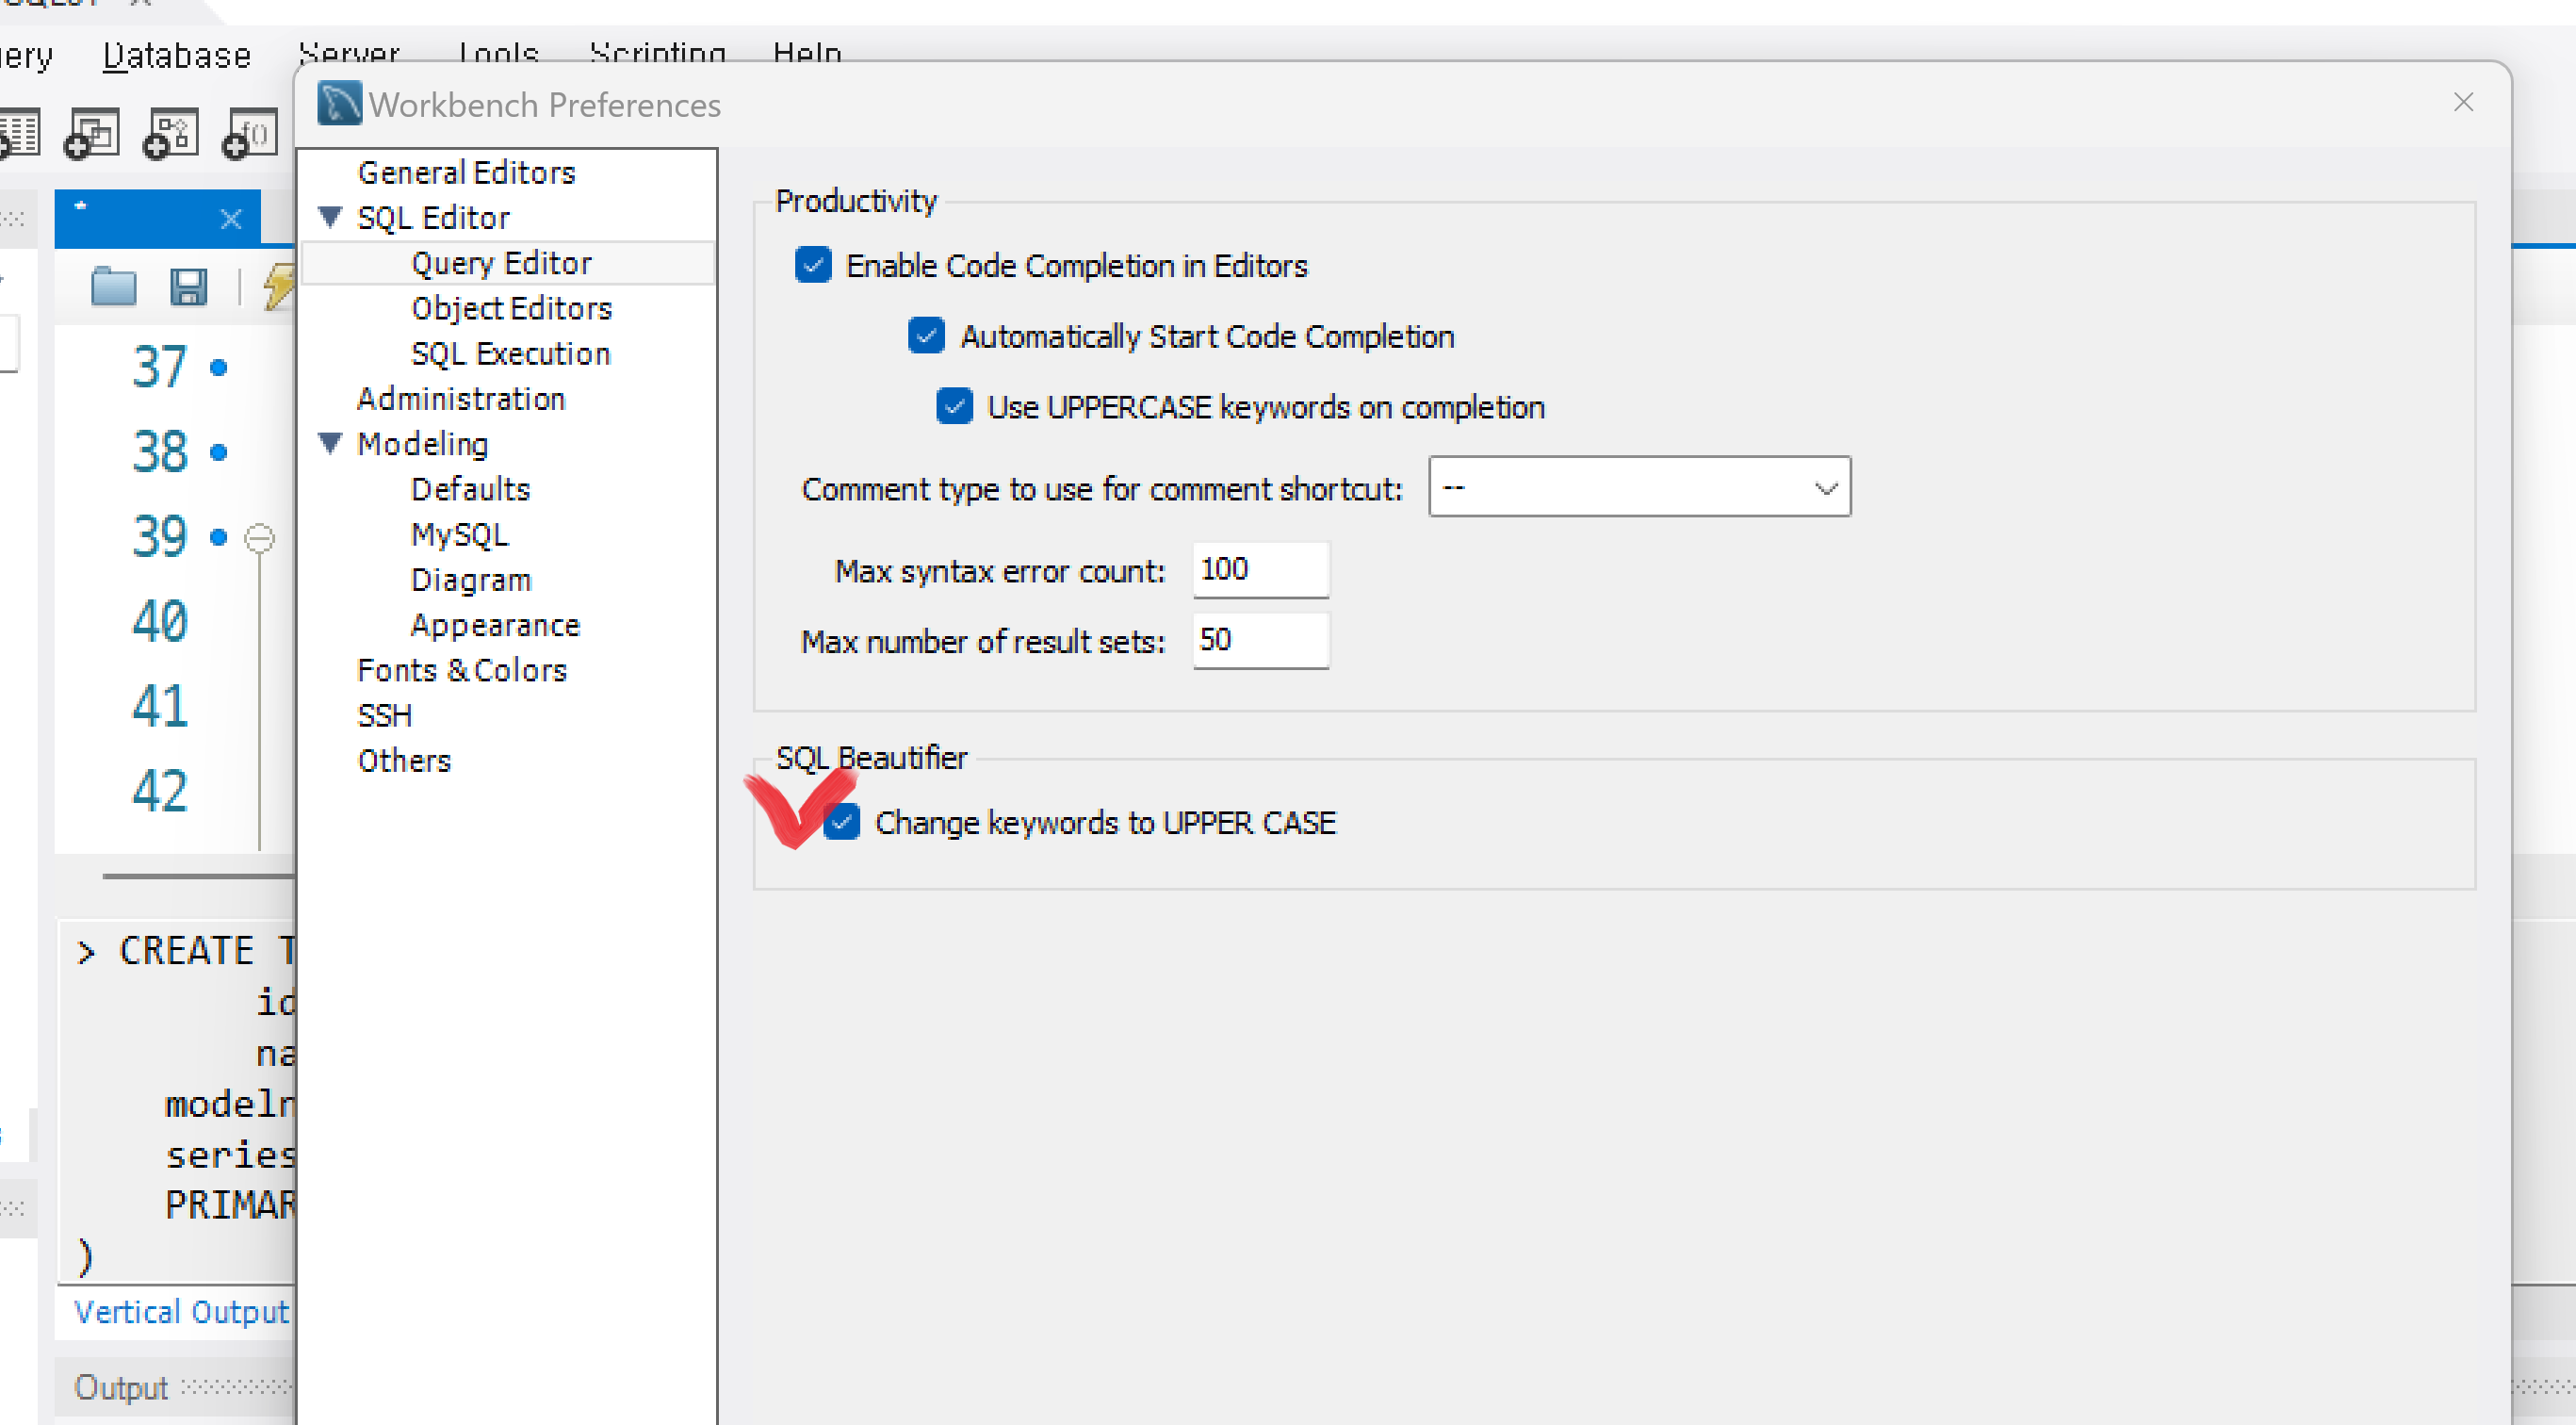Collapse the code fold at line 39
This screenshot has width=2576, height=1425.
[x=260, y=538]
